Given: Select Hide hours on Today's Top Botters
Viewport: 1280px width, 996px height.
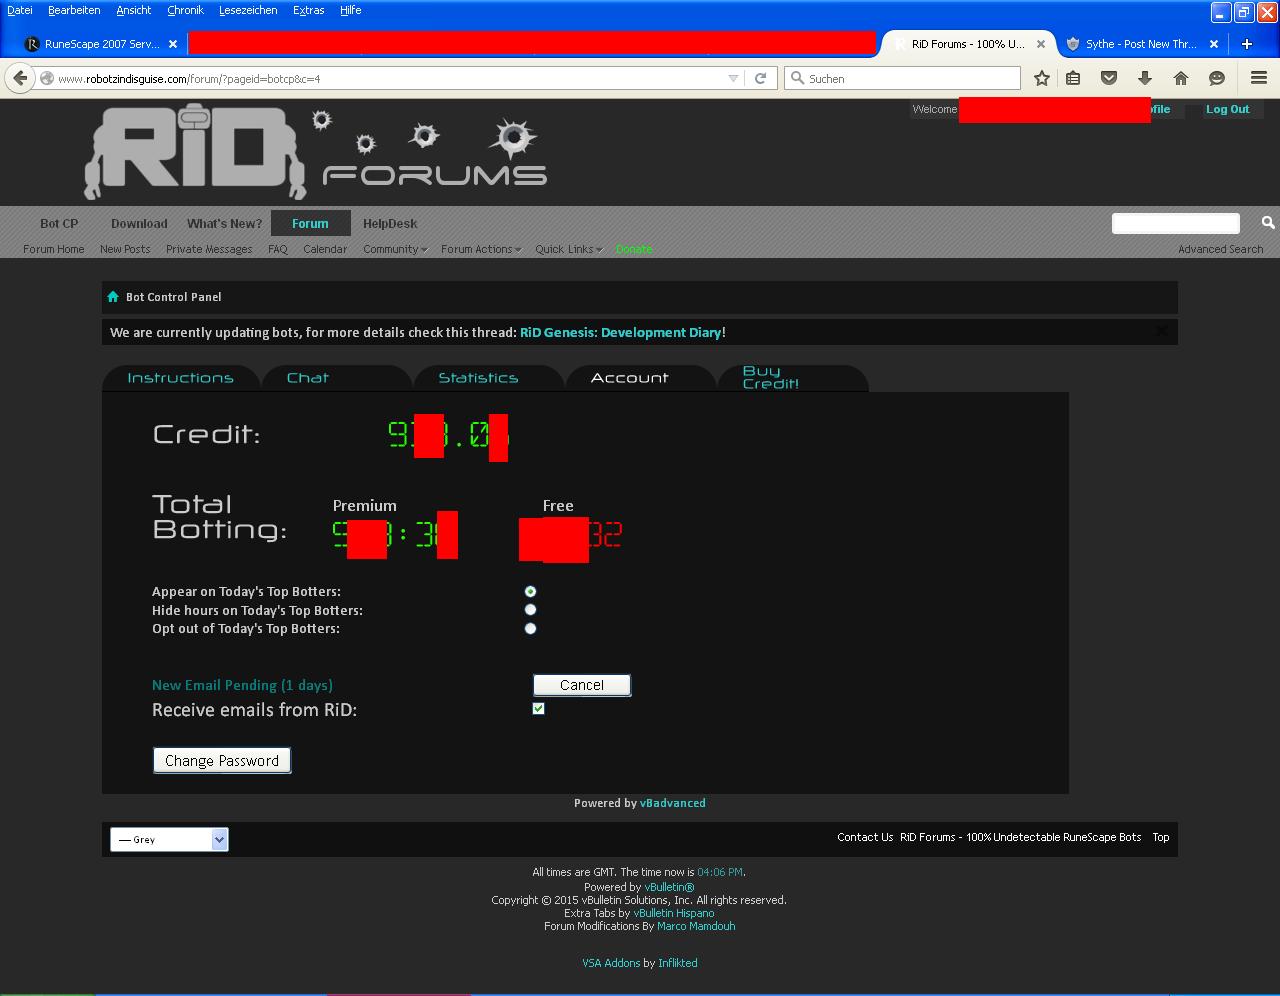Looking at the screenshot, I should pyautogui.click(x=530, y=609).
